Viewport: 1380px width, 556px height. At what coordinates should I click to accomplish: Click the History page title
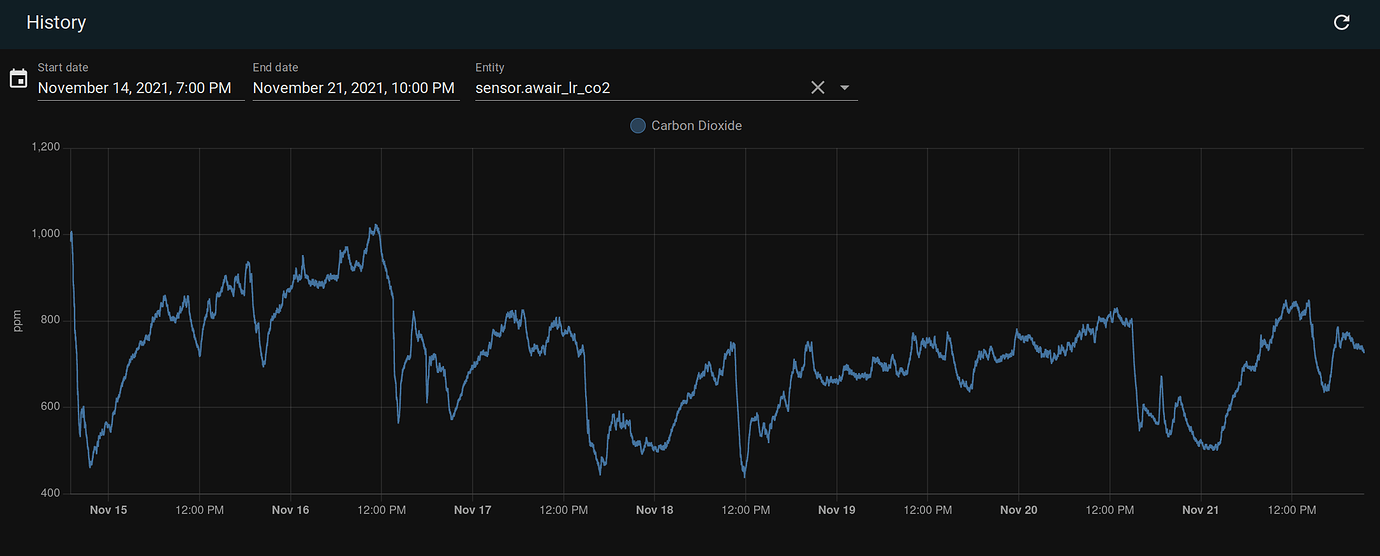[x=56, y=23]
